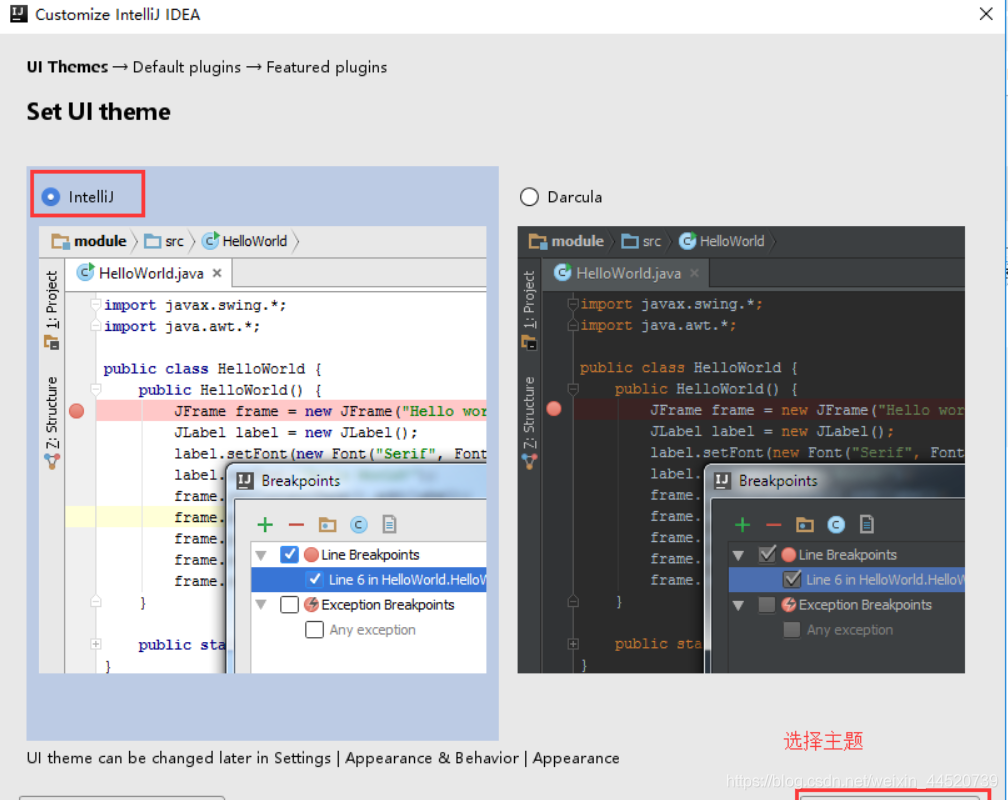Click the group-by-file document icon in Darcula preview
The height and width of the screenshot is (800, 1008).
[867, 525]
